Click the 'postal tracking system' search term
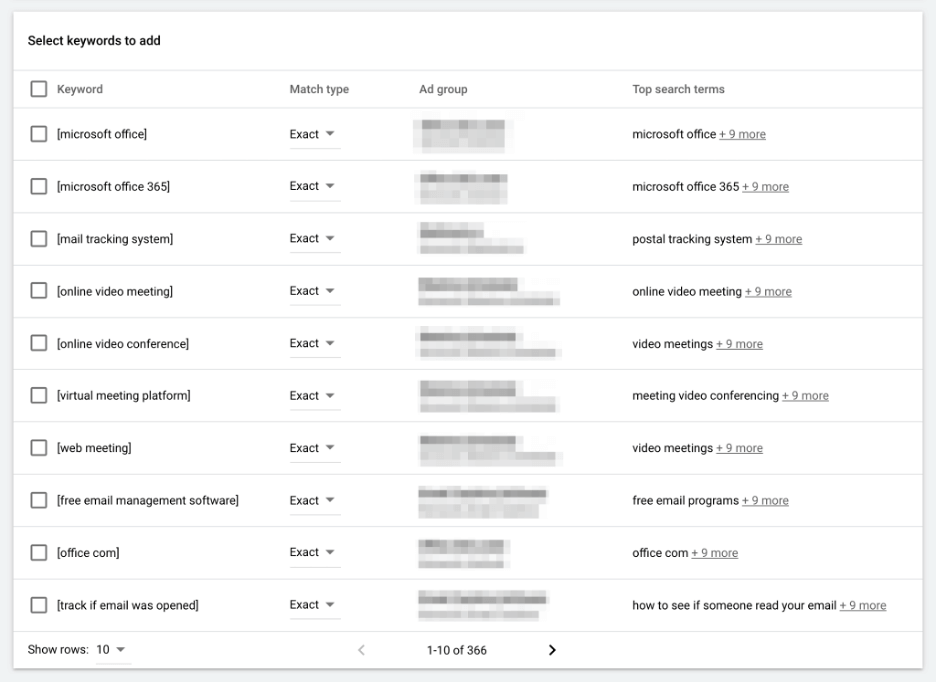Viewport: 936px width, 682px height. [x=692, y=239]
